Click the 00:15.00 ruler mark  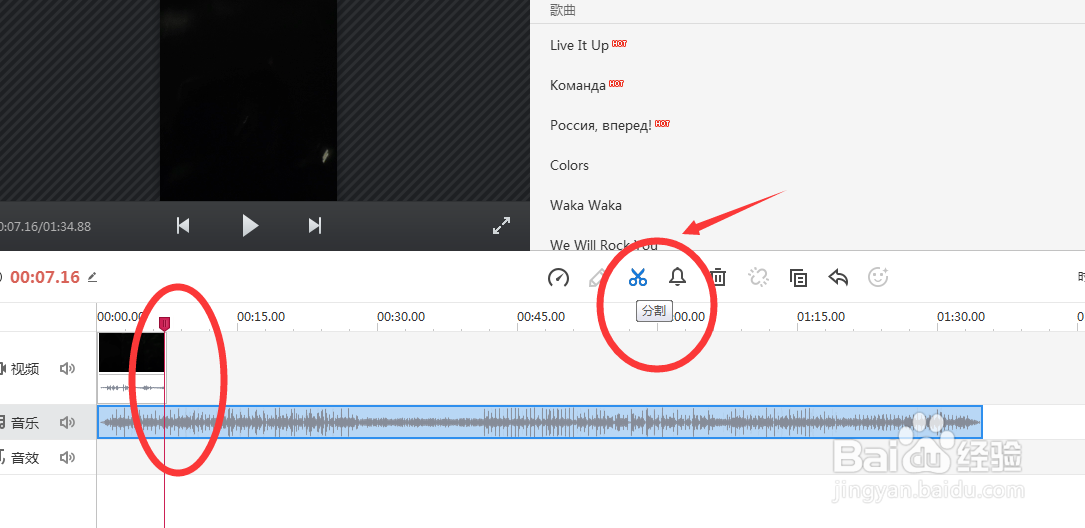pos(261,317)
